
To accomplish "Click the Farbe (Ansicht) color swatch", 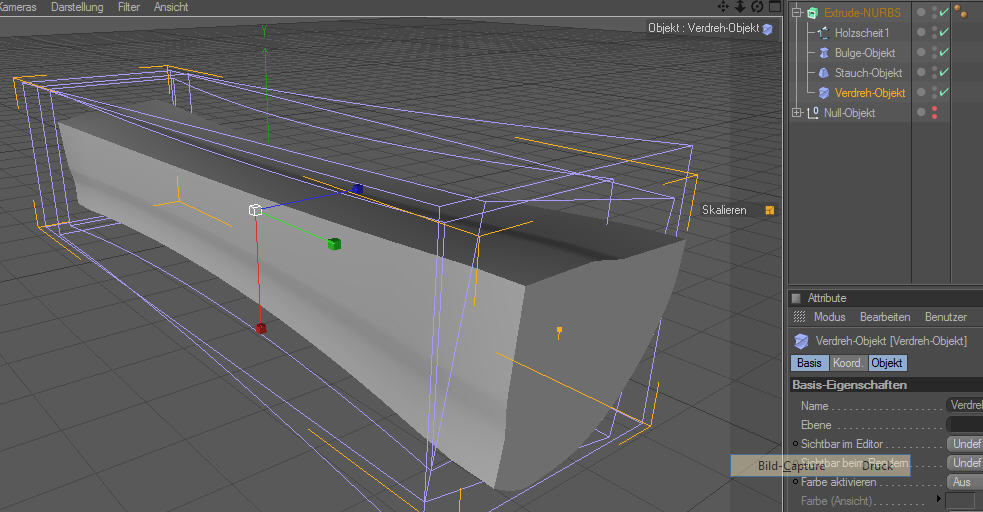I will tap(960, 501).
